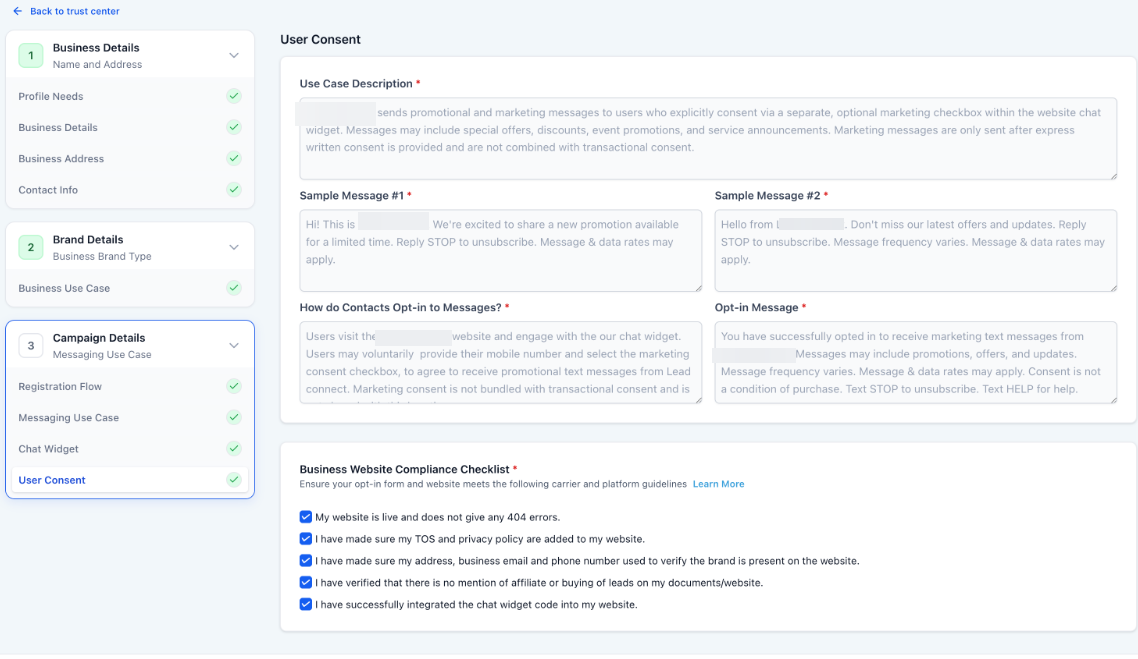Click the green checkmark beside Registration Flow

click(x=234, y=386)
